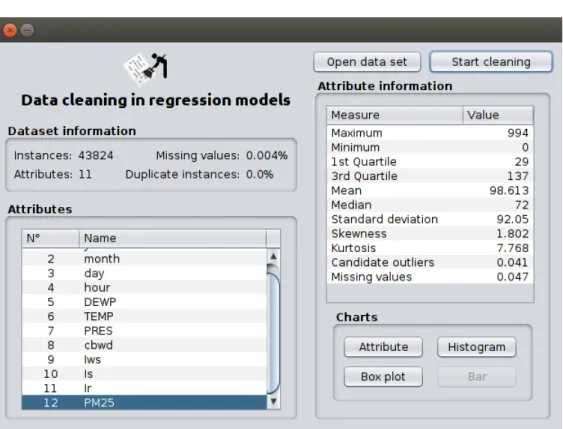Click the Attributes count 11
This screenshot has height=429, width=563.
(85, 174)
